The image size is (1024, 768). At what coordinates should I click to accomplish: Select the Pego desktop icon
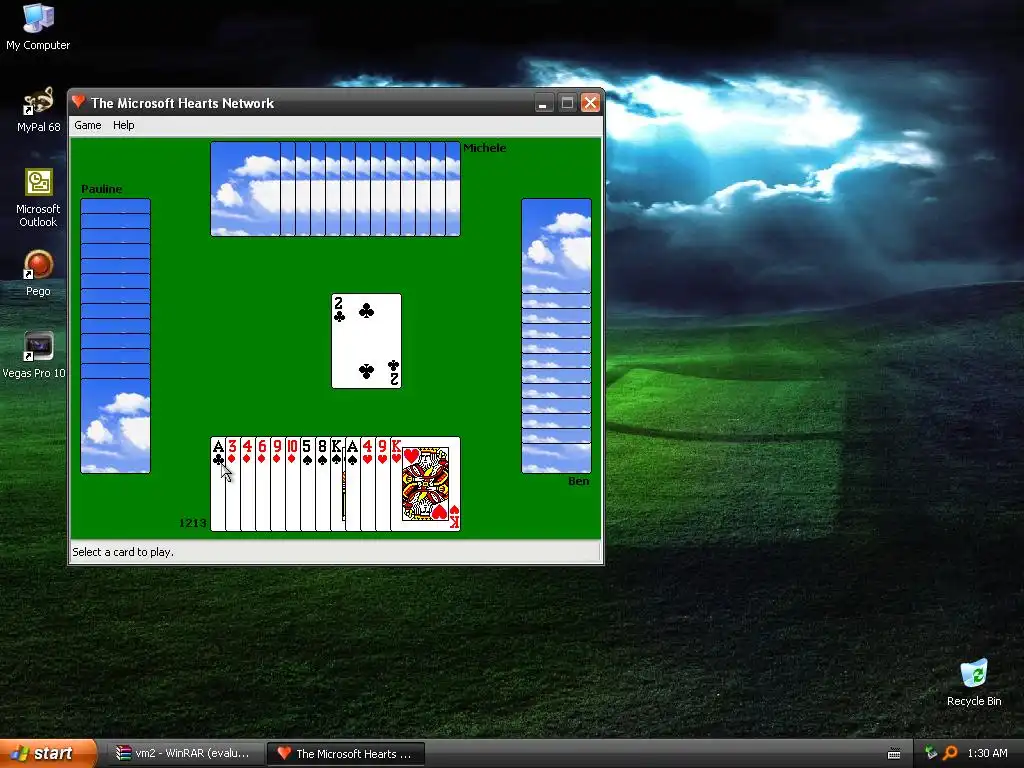pyautogui.click(x=38, y=274)
